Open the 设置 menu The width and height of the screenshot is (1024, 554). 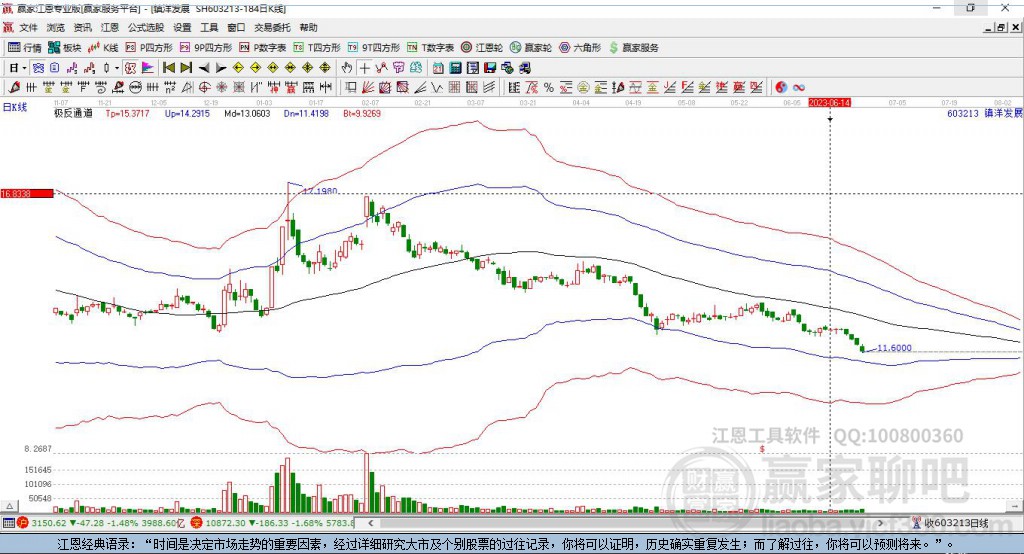click(182, 27)
